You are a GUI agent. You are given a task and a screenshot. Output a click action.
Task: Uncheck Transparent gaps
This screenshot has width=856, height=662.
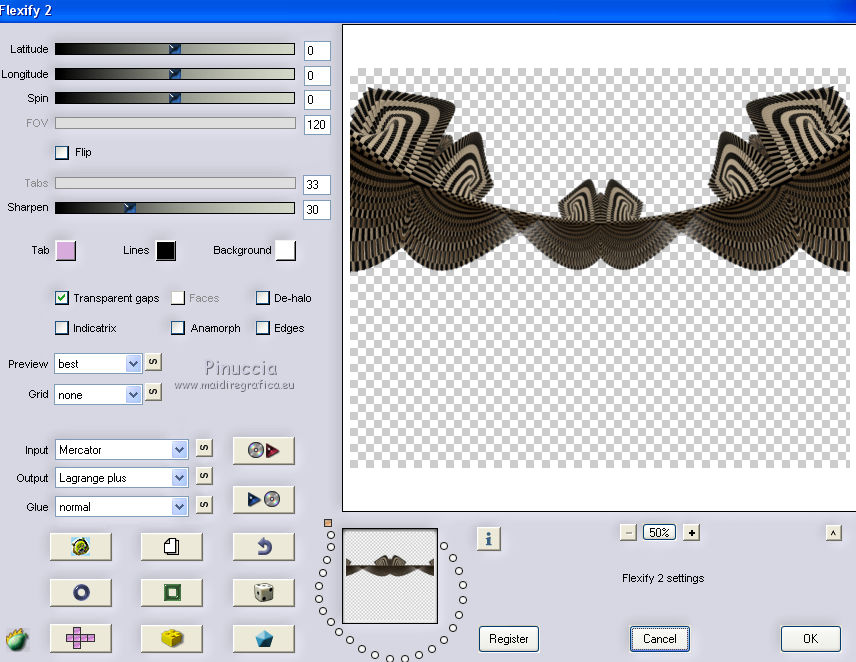(62, 298)
